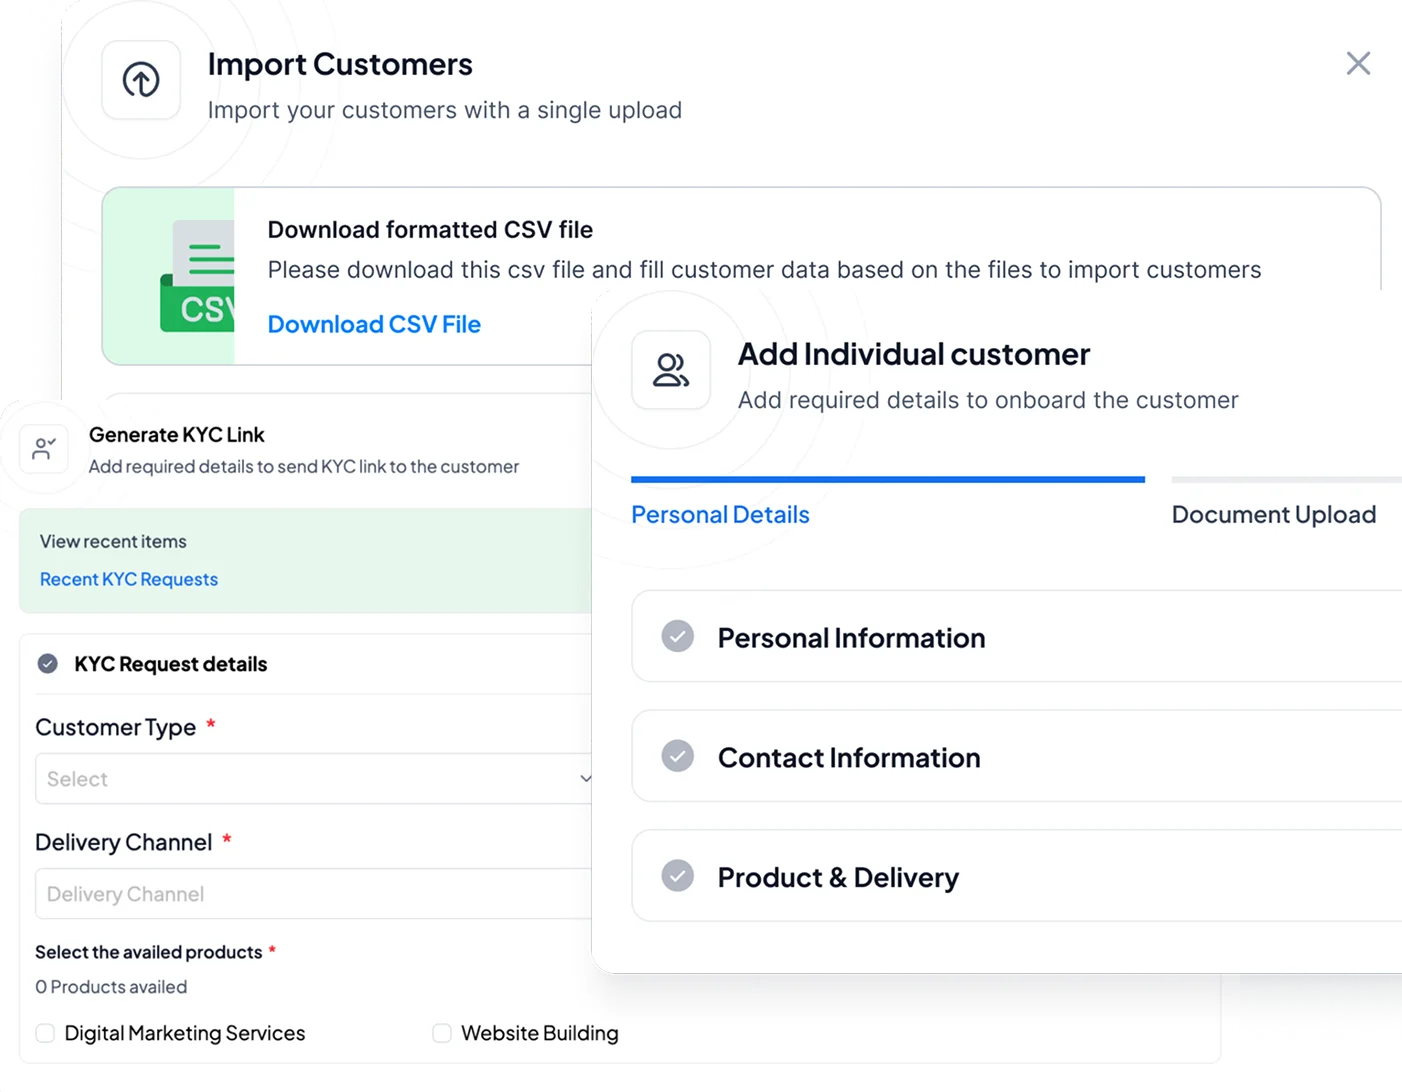
Task: Click the Import Customers upload icon
Action: coord(140,79)
